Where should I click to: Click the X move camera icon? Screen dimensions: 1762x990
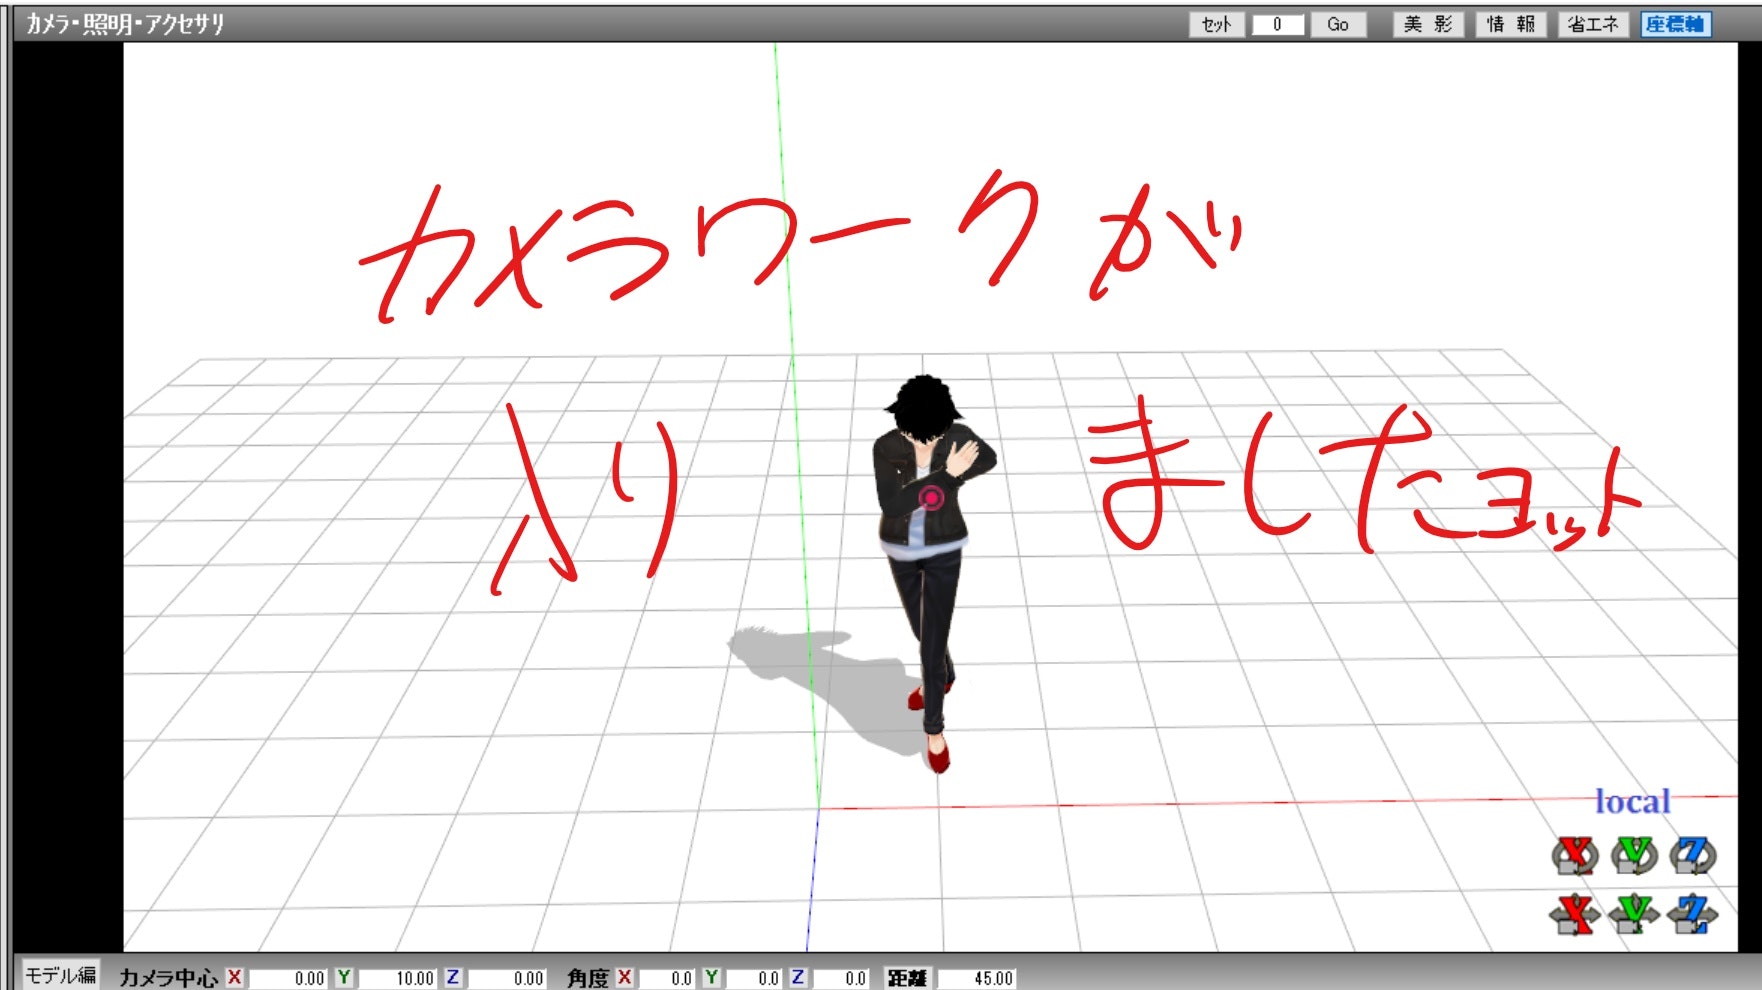[x=1576, y=914]
